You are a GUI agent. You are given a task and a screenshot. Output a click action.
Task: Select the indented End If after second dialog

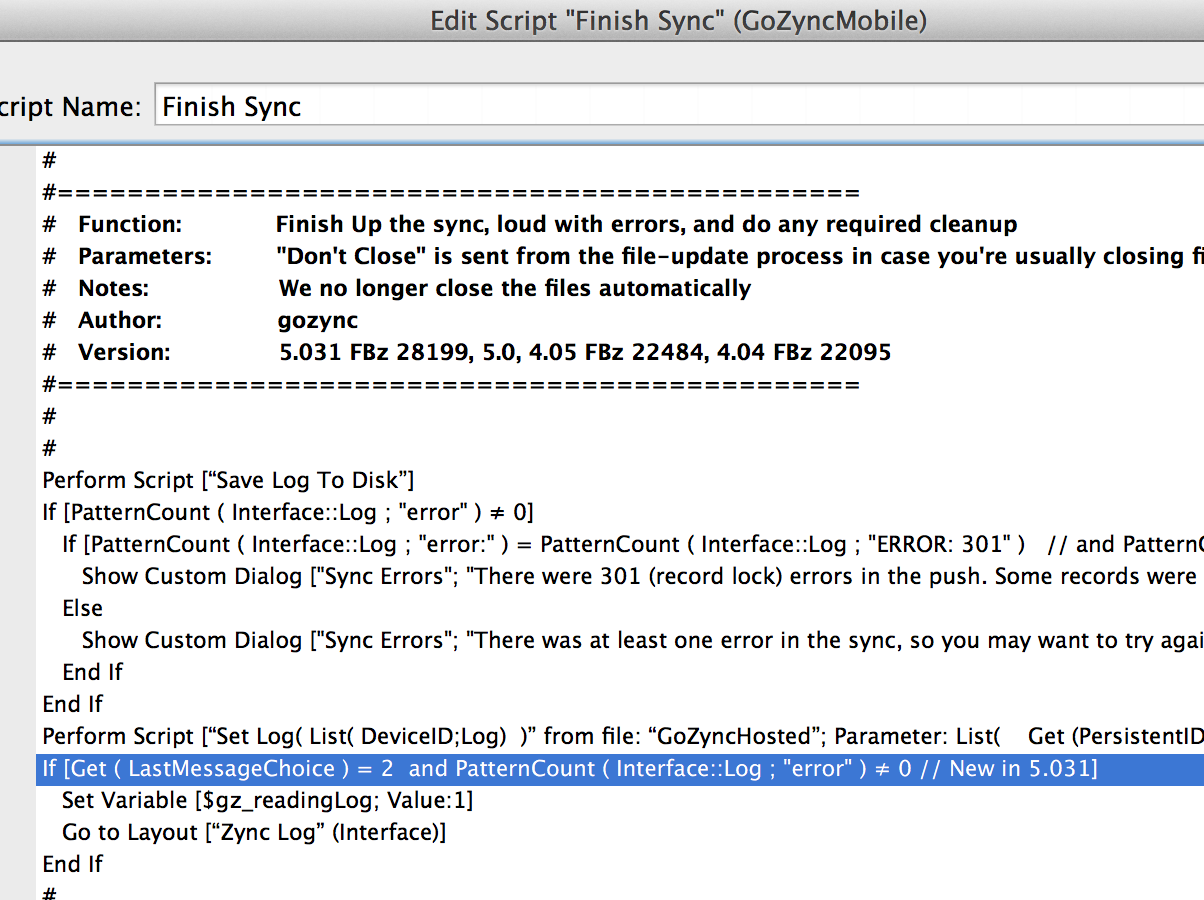click(93, 672)
